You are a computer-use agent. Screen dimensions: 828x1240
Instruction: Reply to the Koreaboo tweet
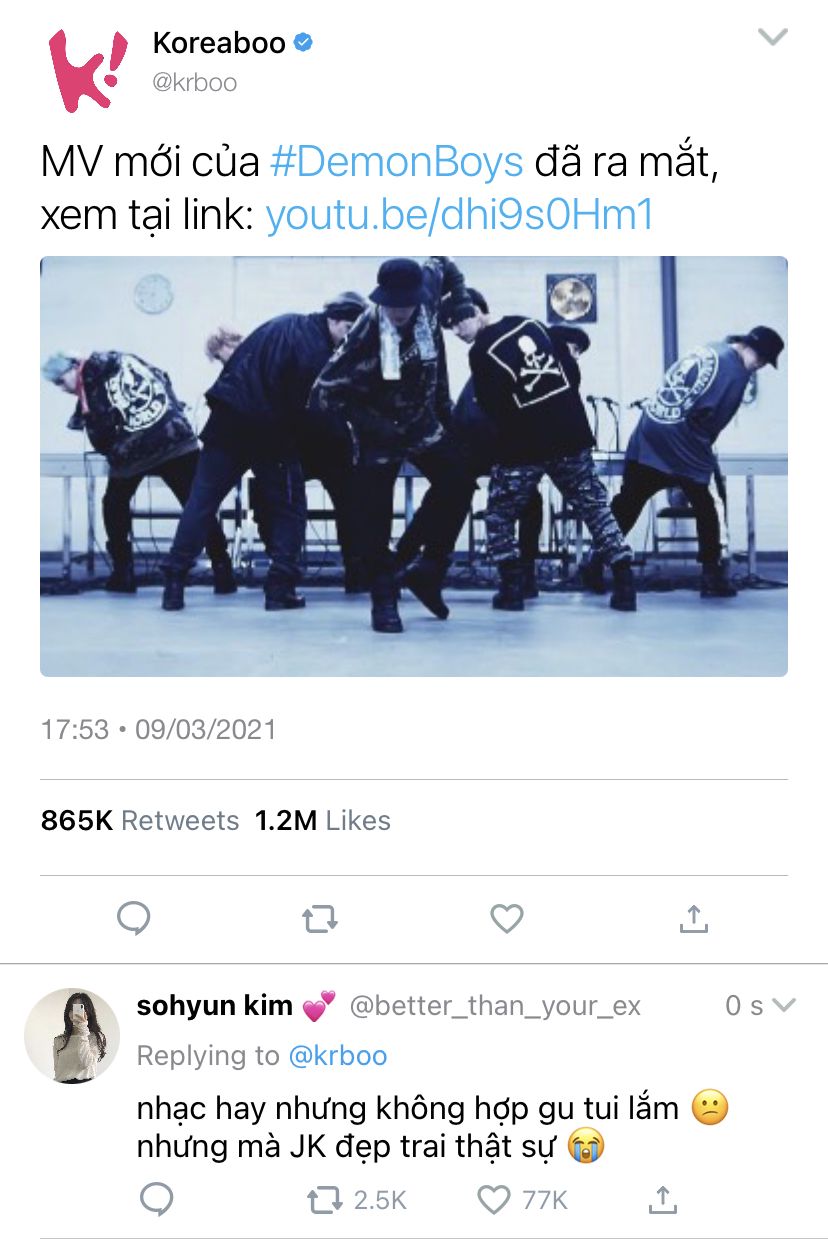click(x=134, y=918)
